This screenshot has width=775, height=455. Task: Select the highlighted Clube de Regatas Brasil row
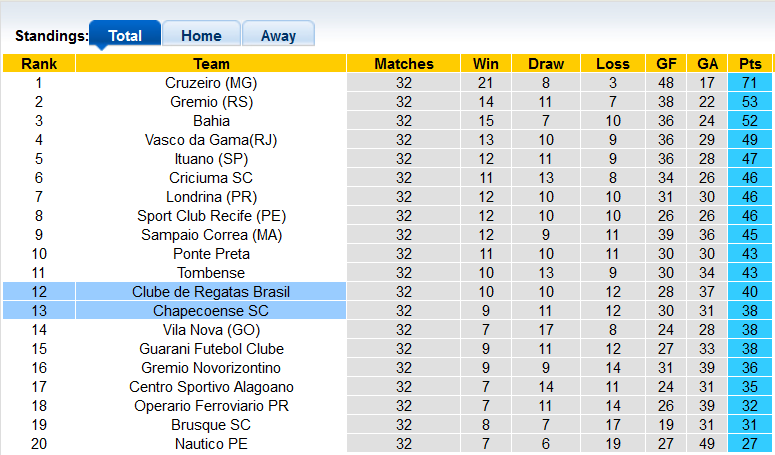tap(211, 292)
